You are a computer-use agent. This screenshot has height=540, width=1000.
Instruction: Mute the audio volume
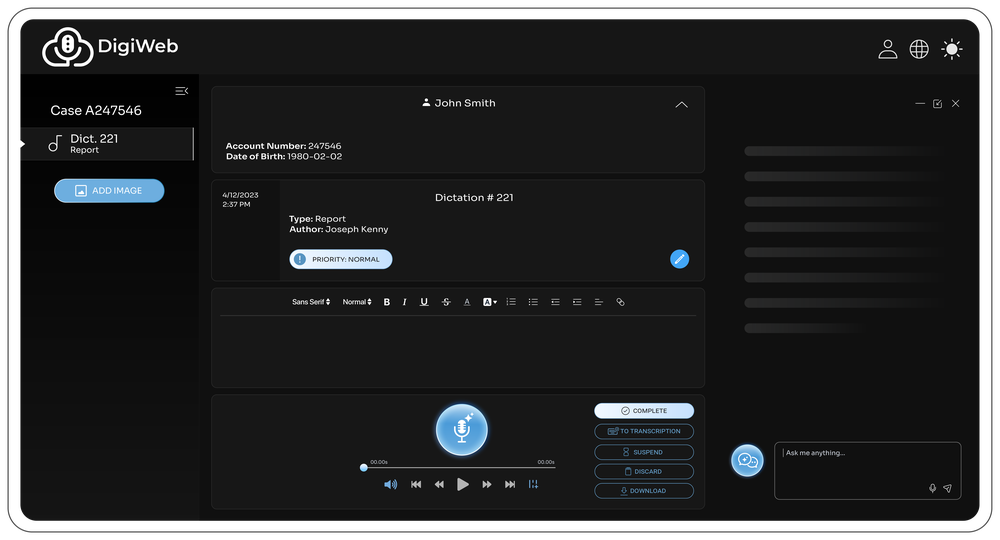click(x=390, y=485)
